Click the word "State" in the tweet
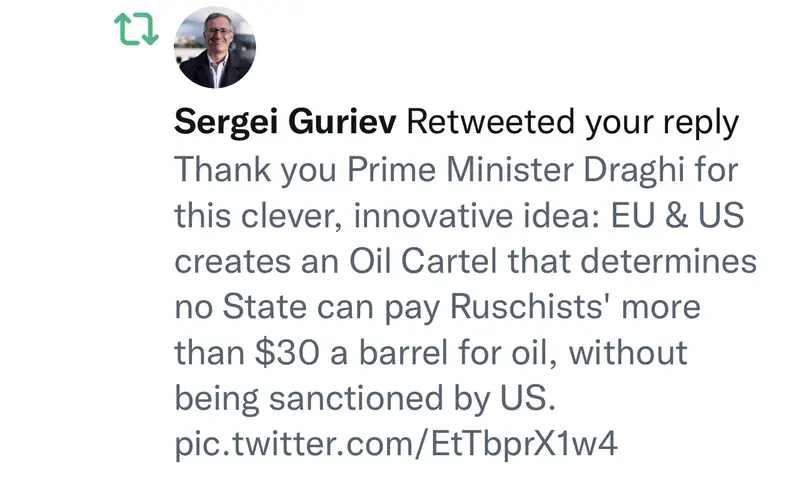Viewport: 800px width, 487px height. [275, 307]
